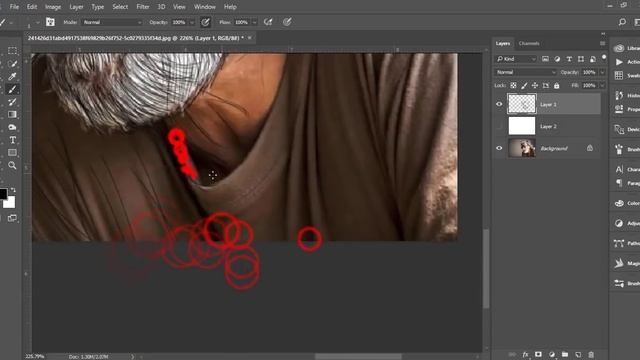
Task: Open the File menu
Action: click(x=14, y=7)
